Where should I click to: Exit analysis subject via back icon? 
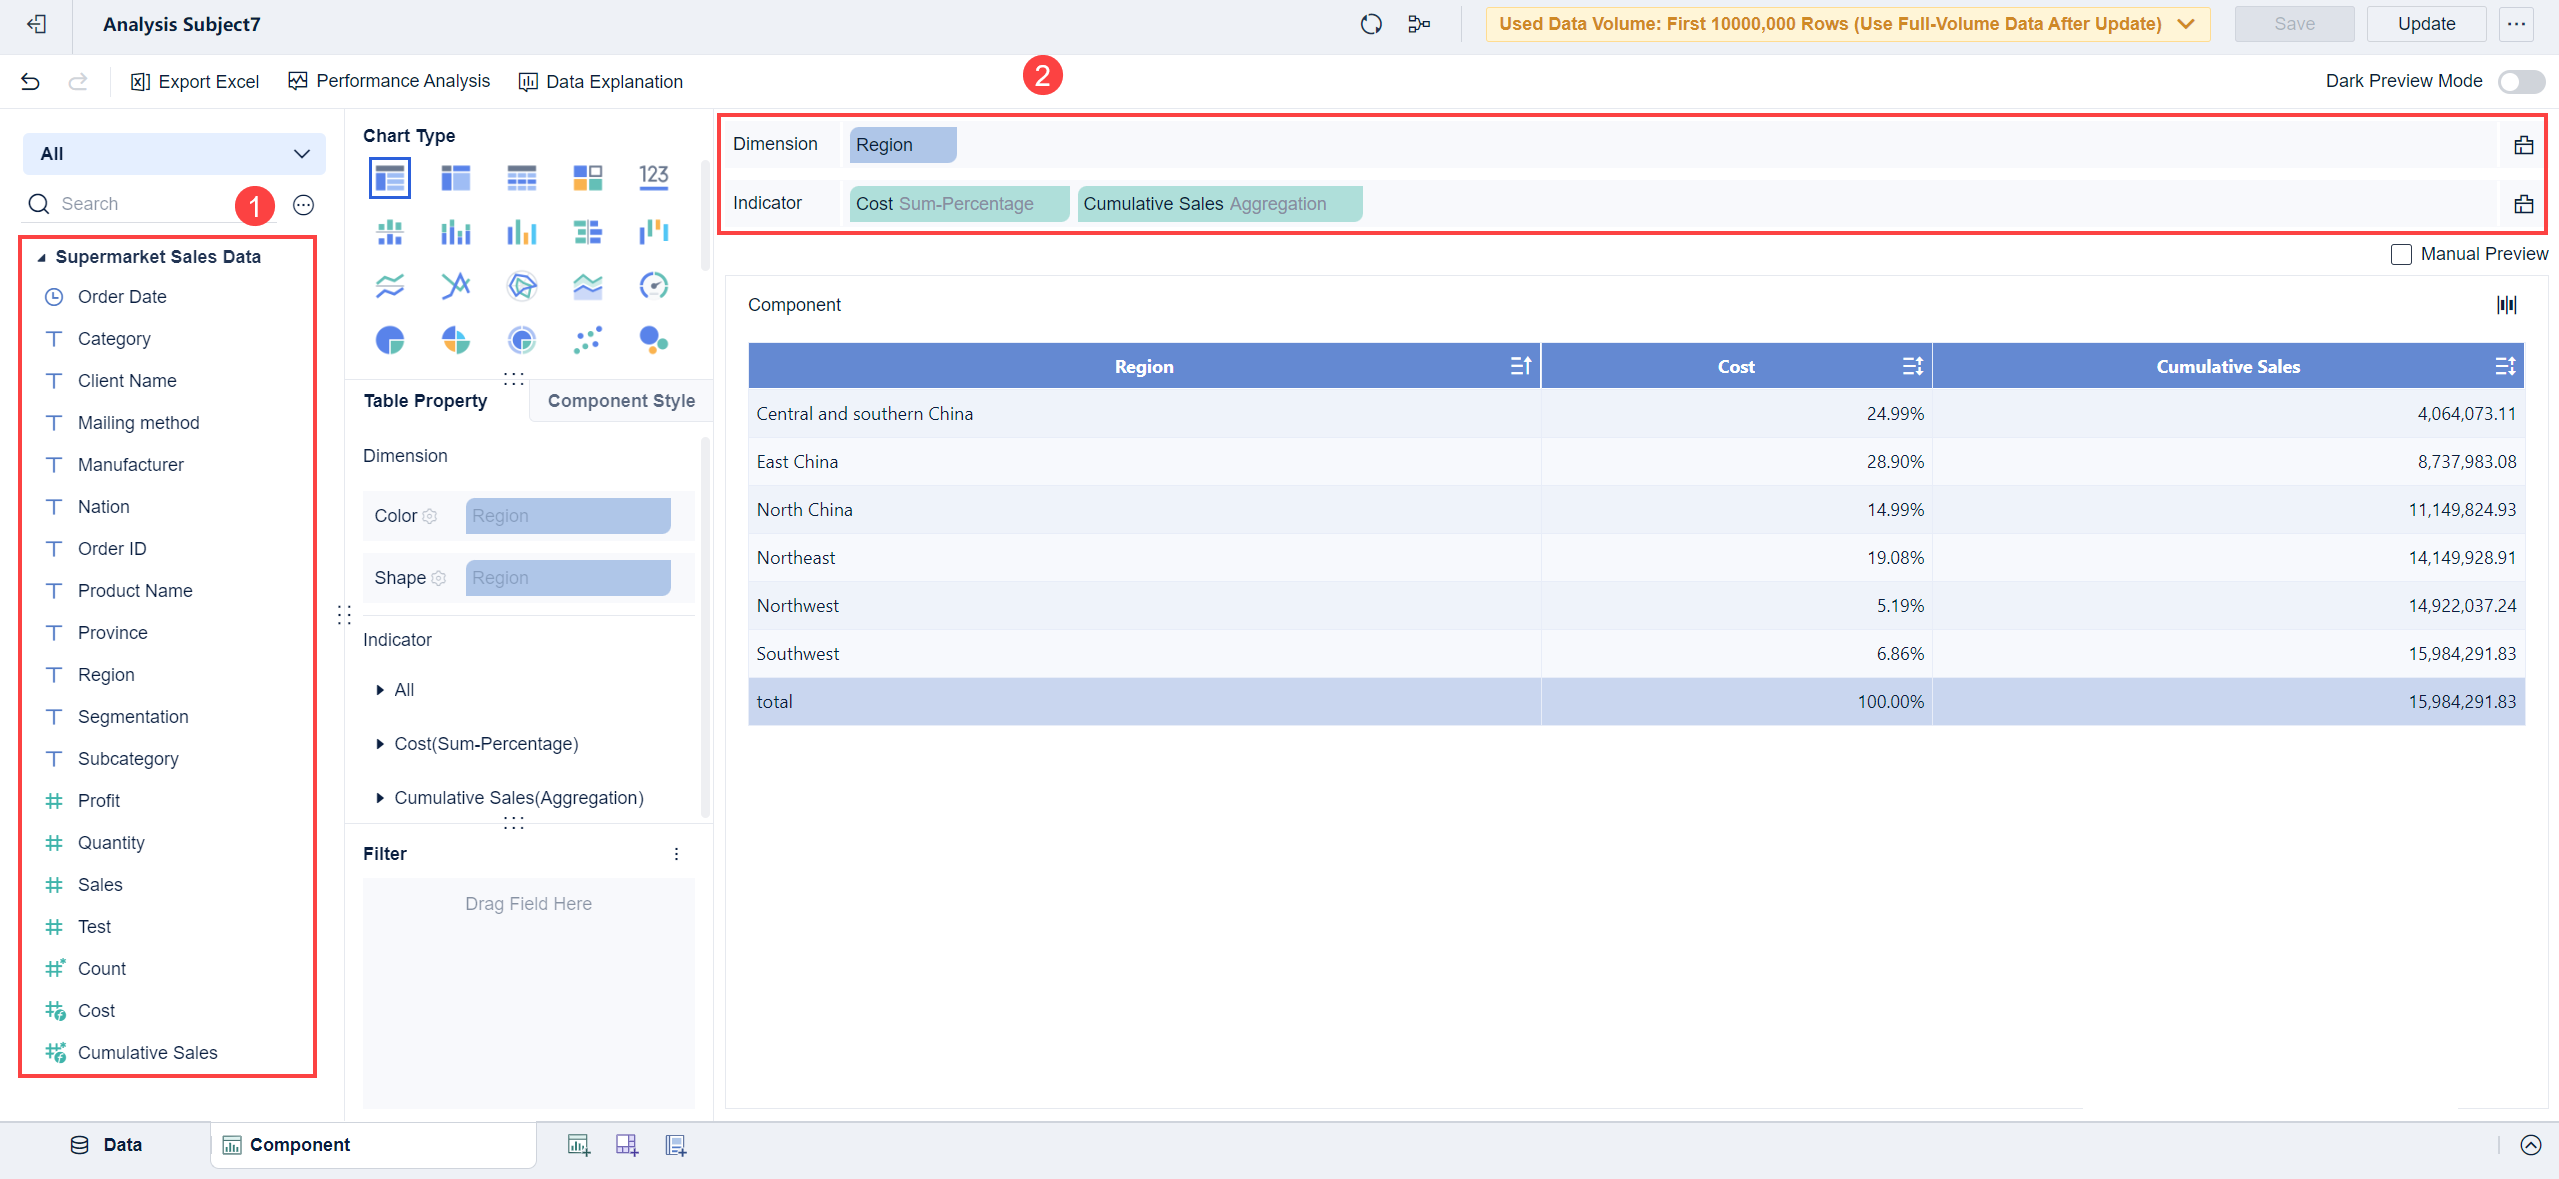(36, 24)
